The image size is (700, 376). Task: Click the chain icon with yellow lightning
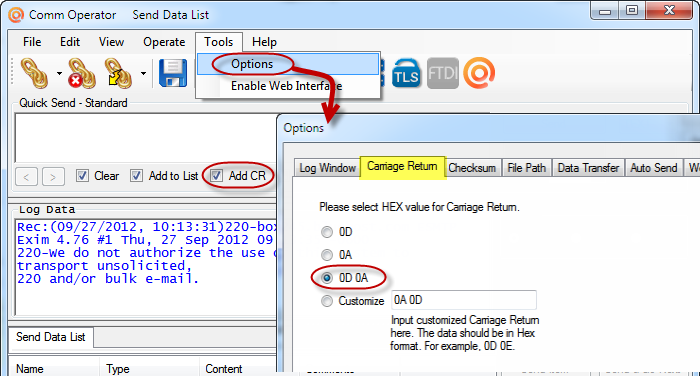pyautogui.click(x=118, y=73)
